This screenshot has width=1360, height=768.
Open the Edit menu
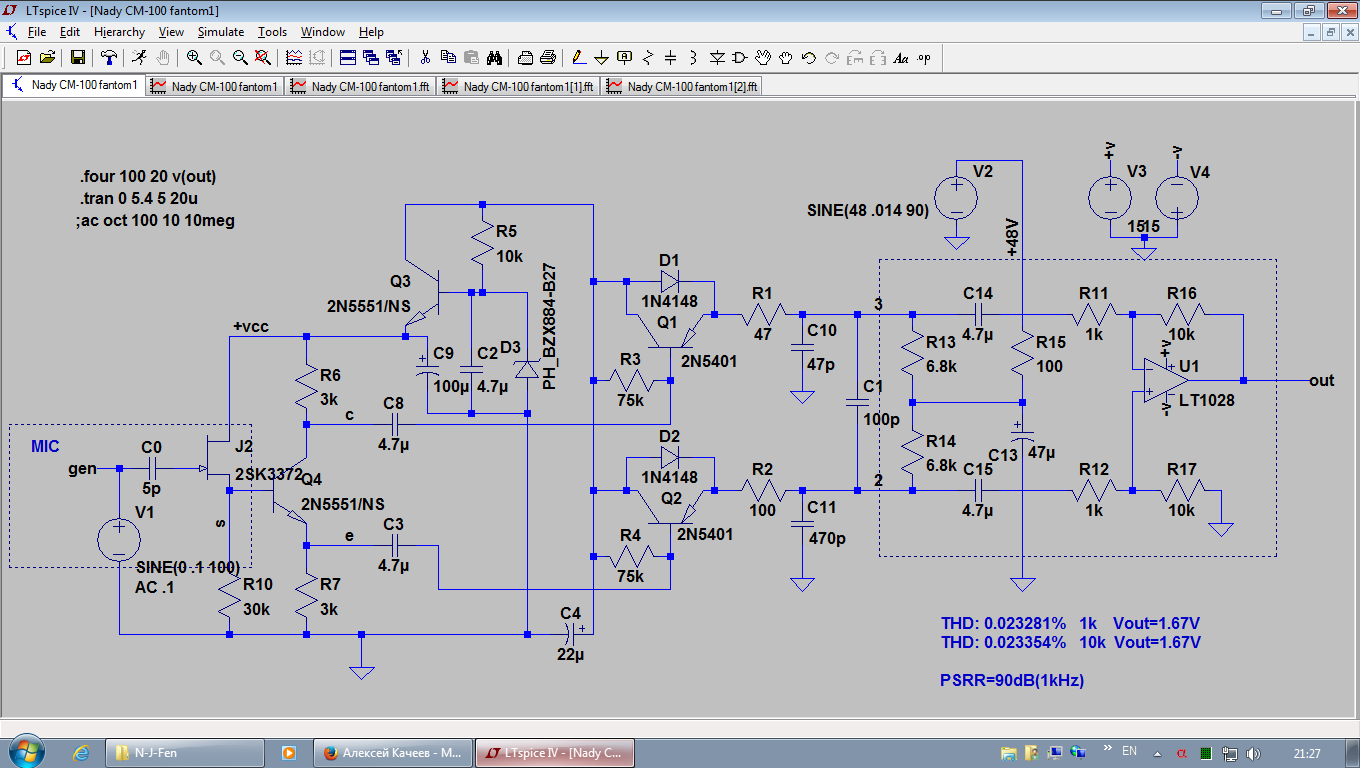pyautogui.click(x=70, y=32)
